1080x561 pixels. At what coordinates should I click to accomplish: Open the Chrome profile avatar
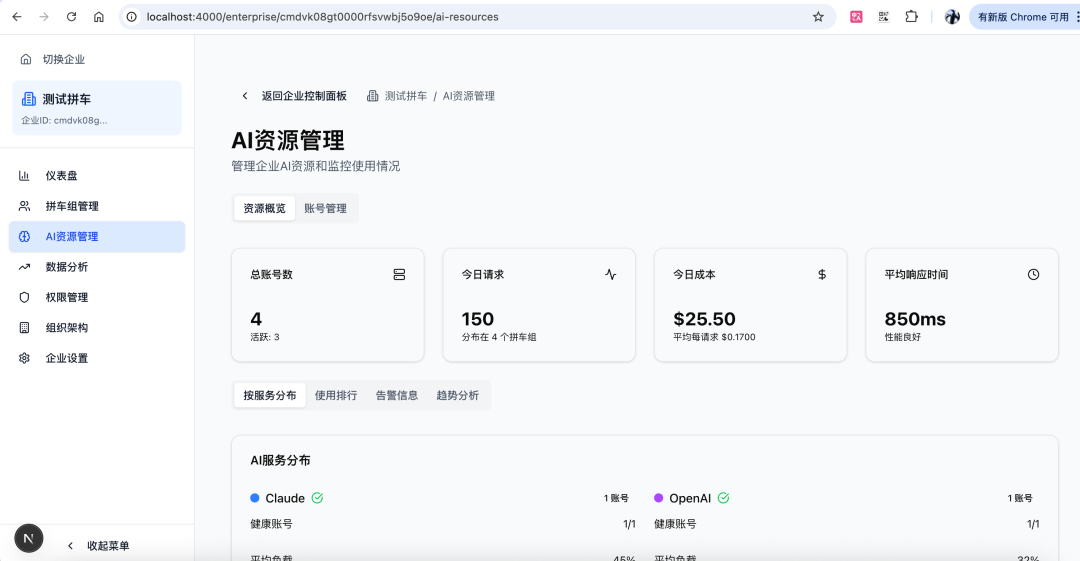point(953,17)
